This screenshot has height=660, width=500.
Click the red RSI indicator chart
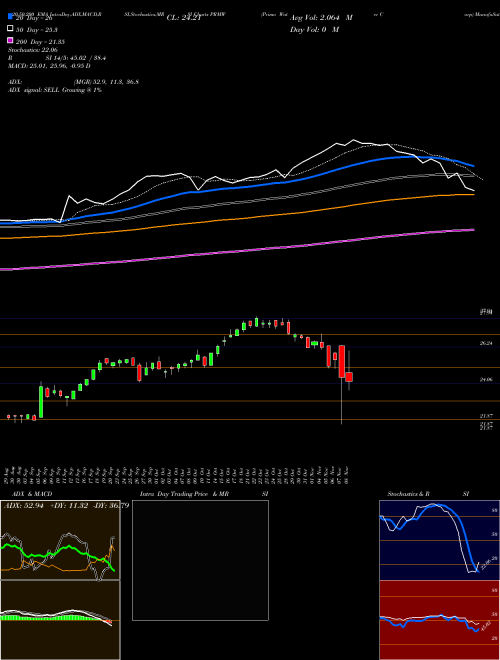[439, 620]
